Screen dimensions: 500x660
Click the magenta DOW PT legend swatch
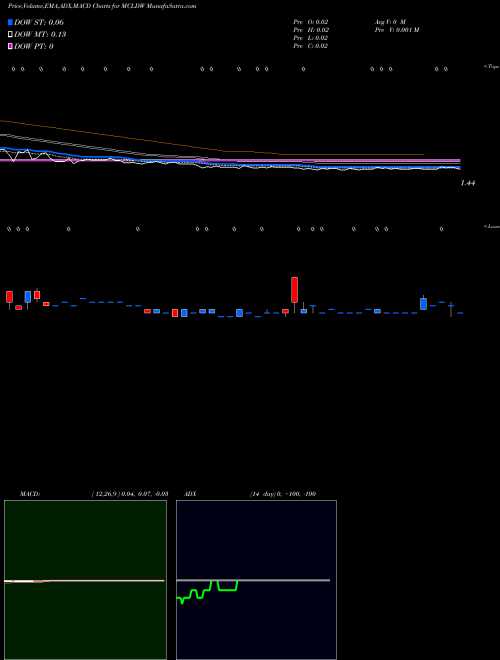click(10, 46)
